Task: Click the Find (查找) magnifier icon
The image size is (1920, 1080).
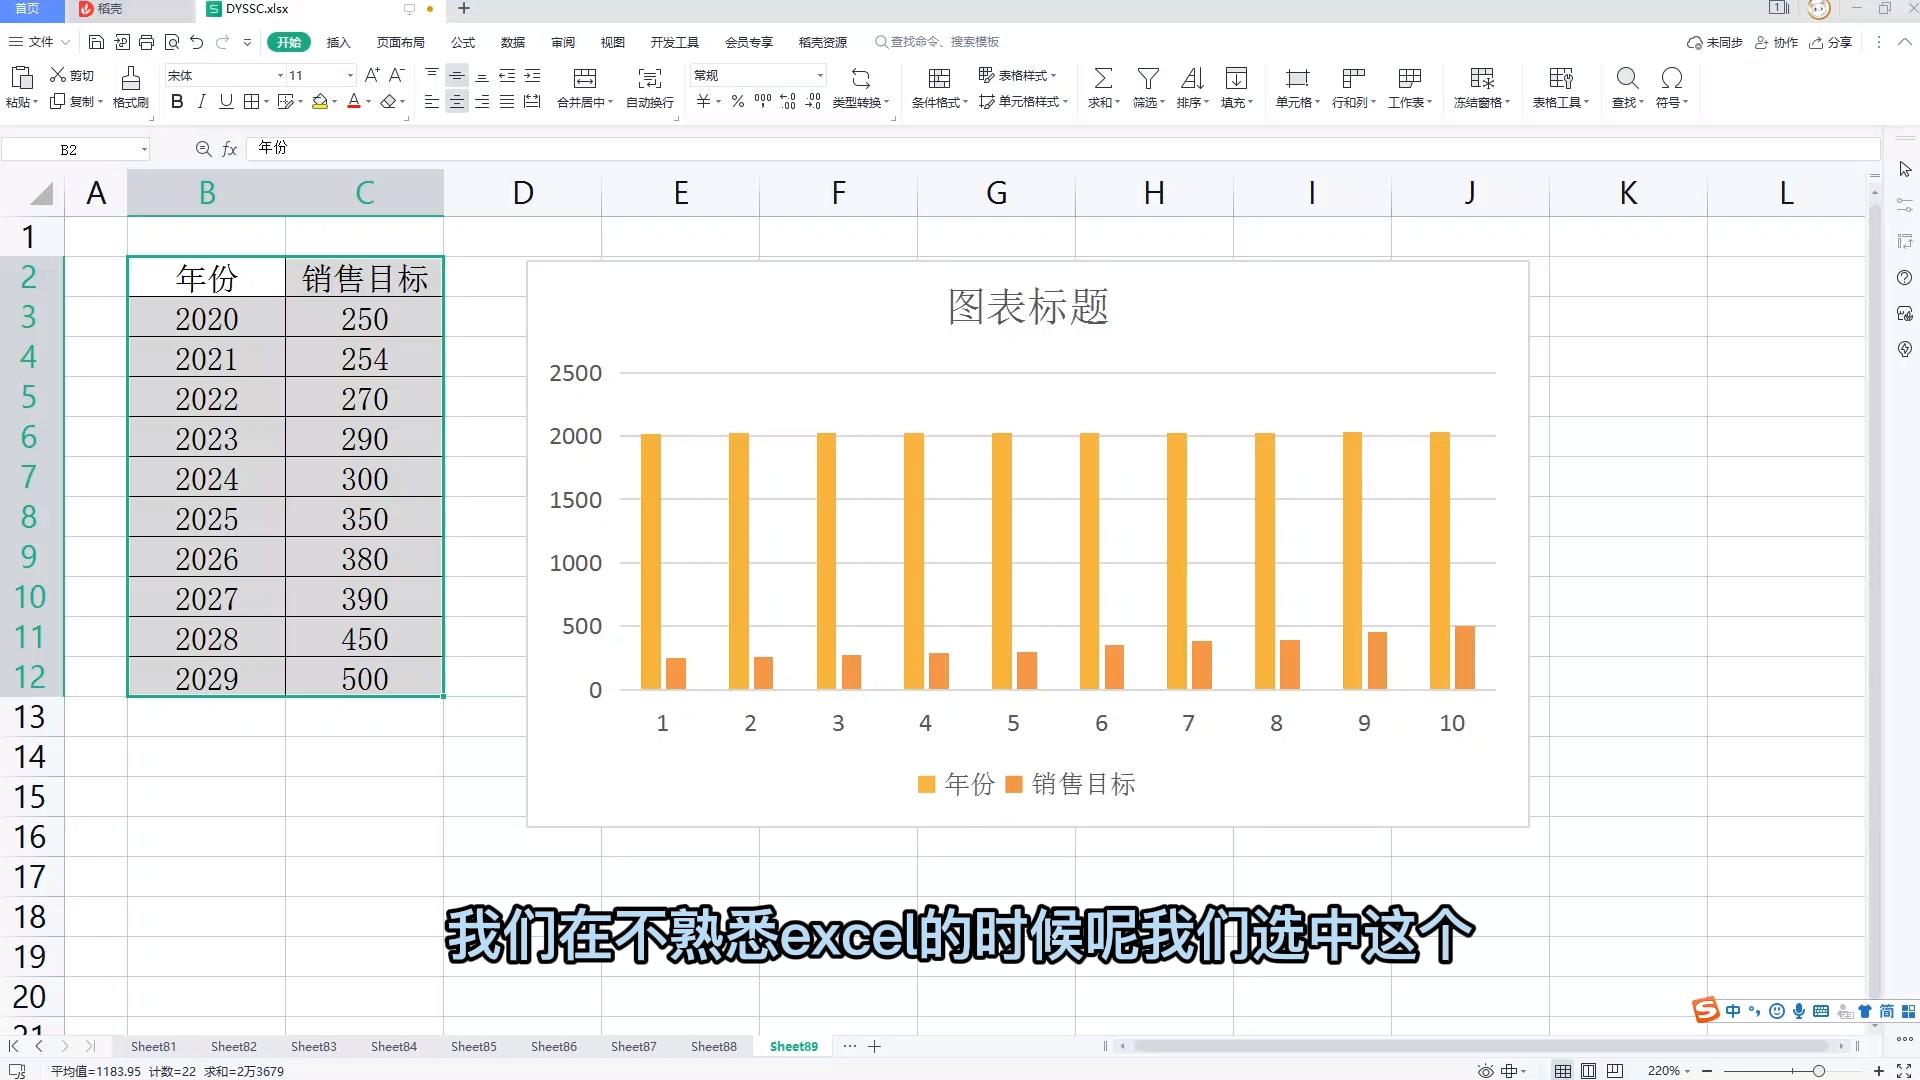Action: click(x=1627, y=78)
